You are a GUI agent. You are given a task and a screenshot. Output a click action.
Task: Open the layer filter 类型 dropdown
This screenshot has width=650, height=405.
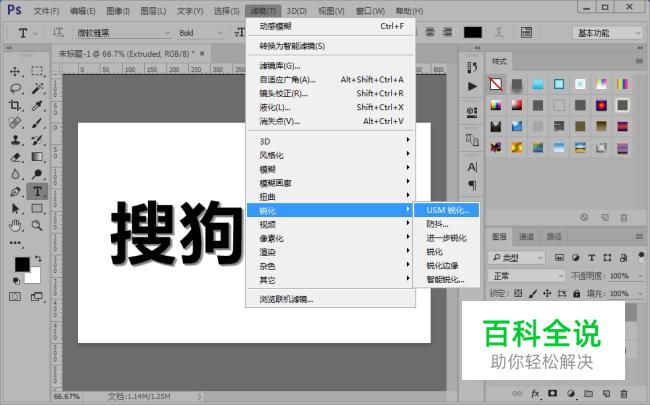pyautogui.click(x=517, y=258)
